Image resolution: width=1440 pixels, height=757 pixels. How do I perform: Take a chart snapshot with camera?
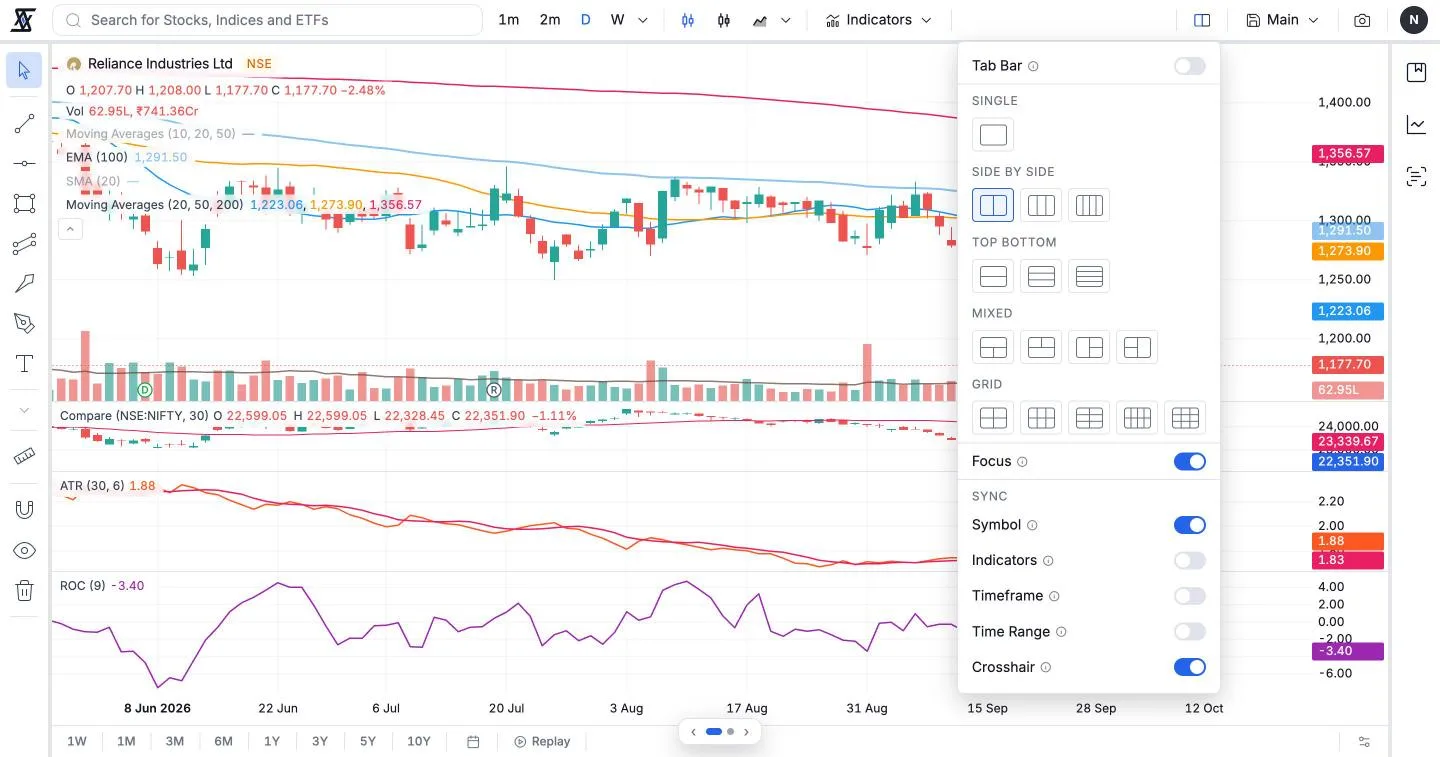pos(1362,20)
